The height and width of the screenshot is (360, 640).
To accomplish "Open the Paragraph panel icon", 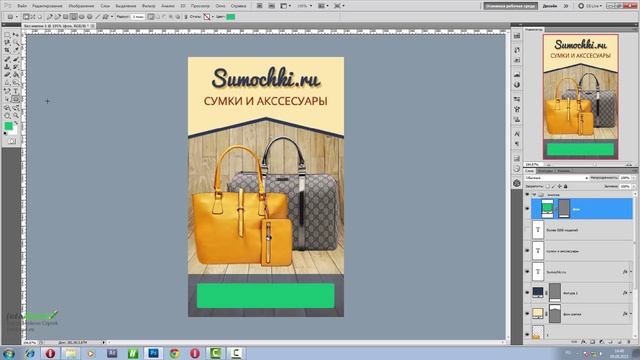I will coord(517,144).
